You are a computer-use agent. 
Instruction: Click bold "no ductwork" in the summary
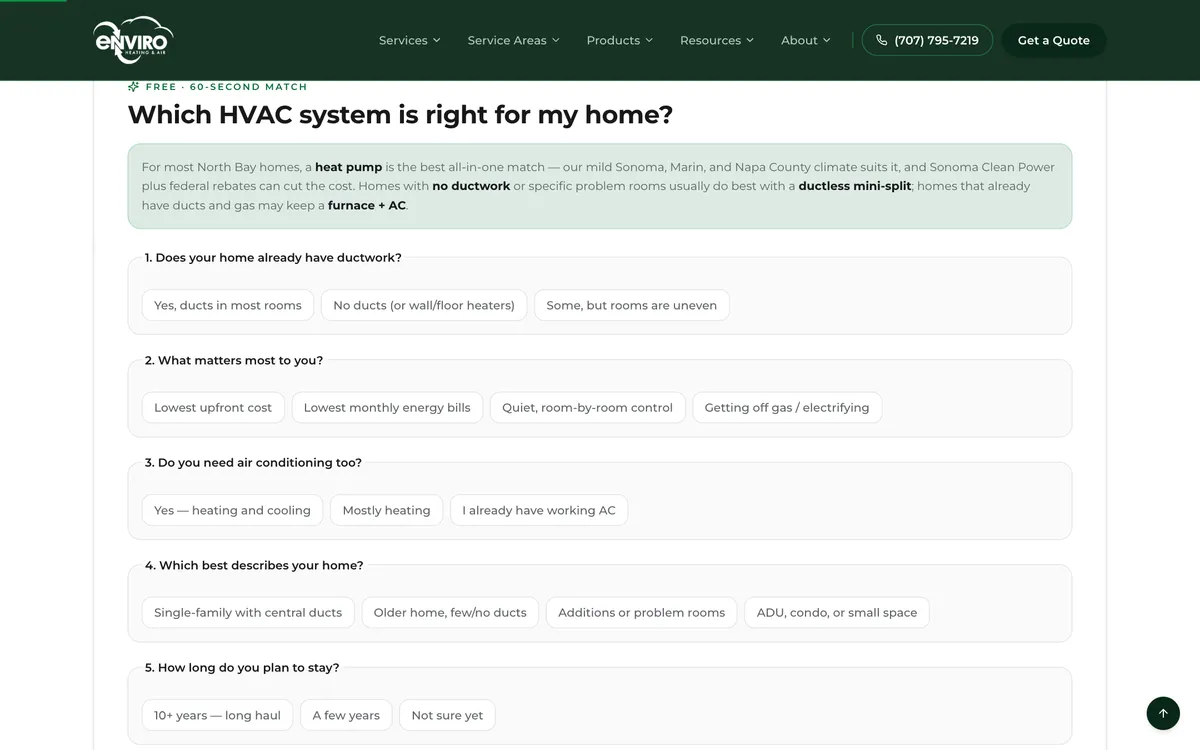[471, 186]
